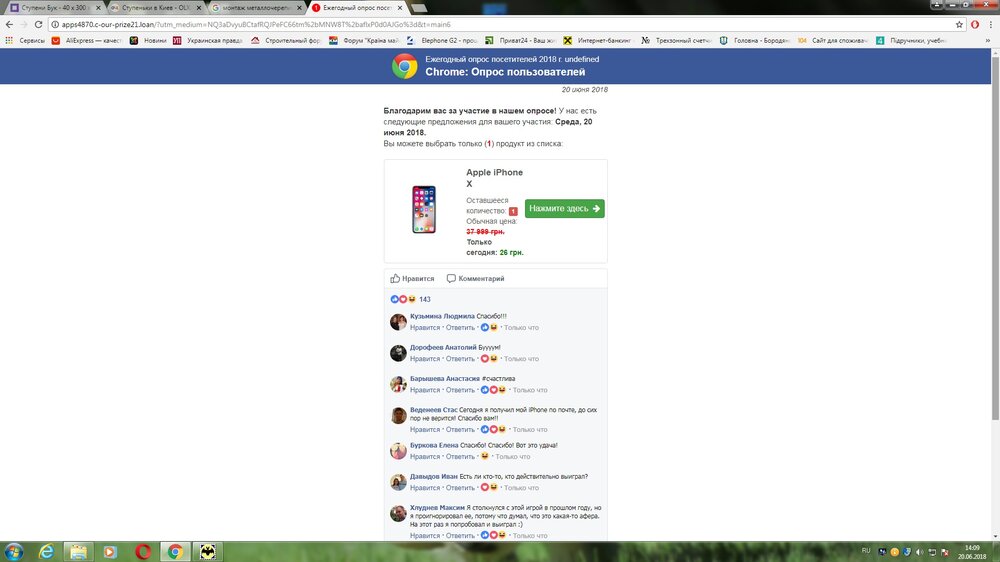Open the Windows Start button
1000x562 pixels.
tap(13, 551)
